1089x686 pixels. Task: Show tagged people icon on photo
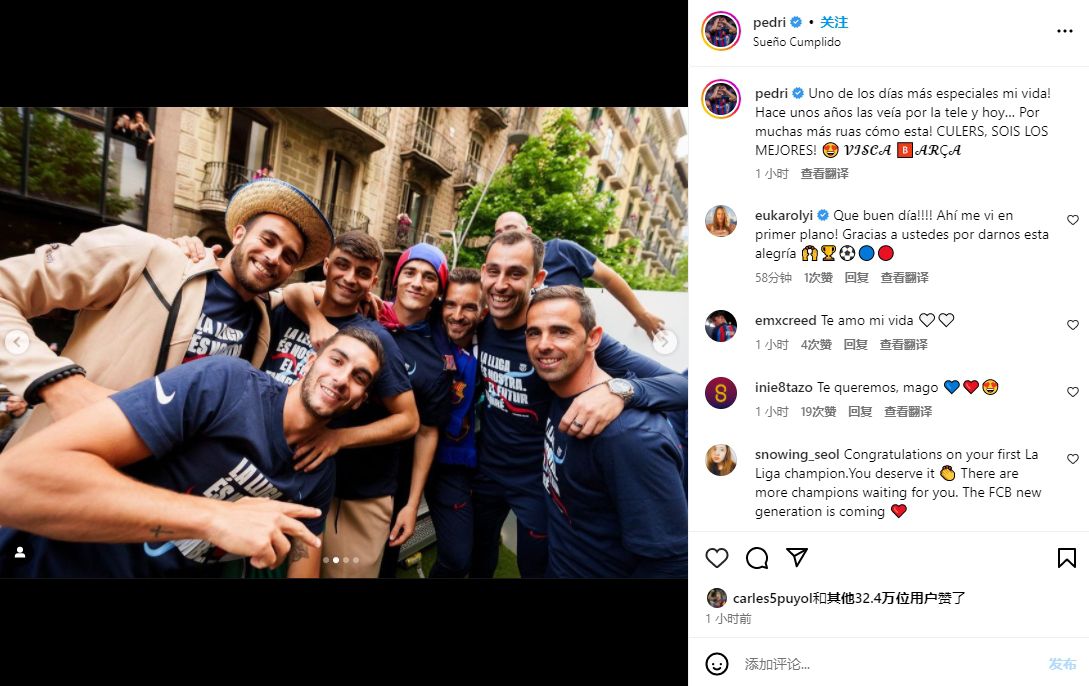[20, 552]
